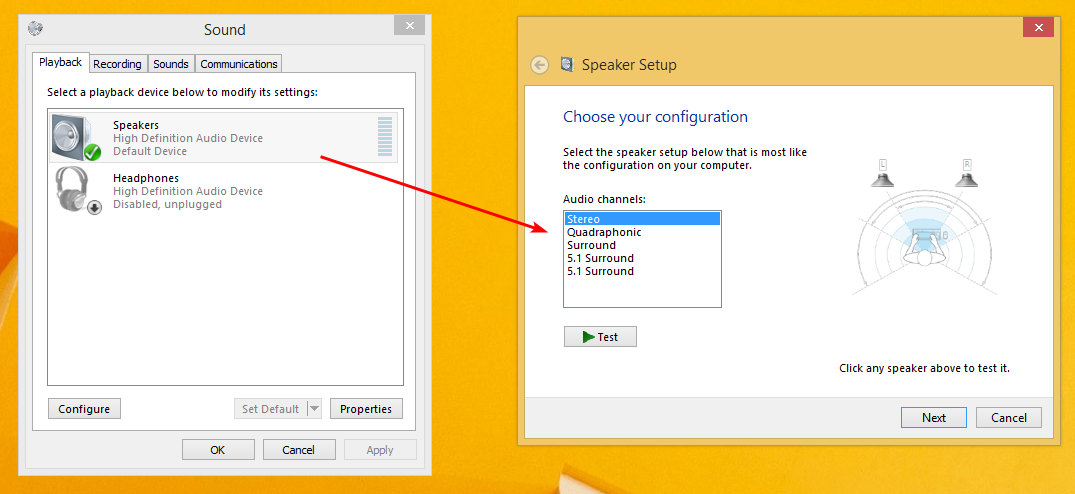
Task: Switch to the Recording tab
Action: 118,64
